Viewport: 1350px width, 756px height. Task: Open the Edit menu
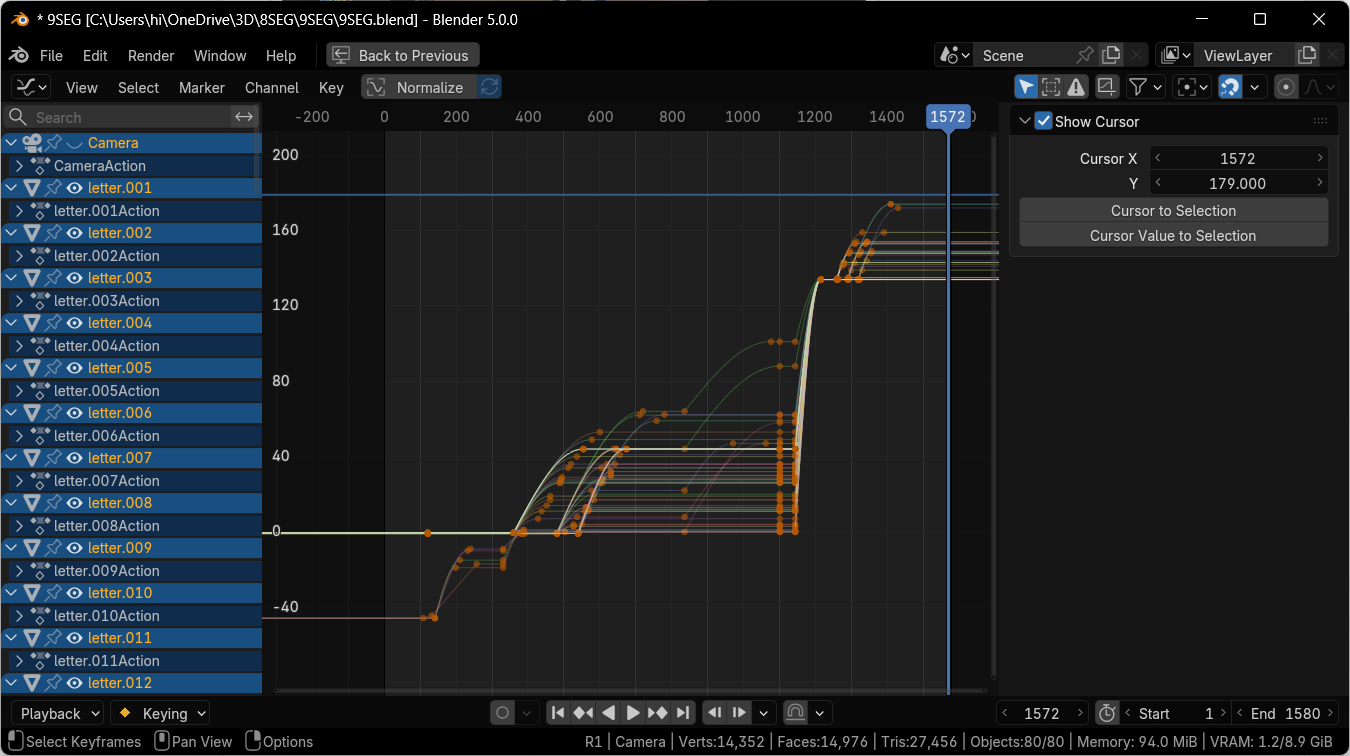coord(95,56)
